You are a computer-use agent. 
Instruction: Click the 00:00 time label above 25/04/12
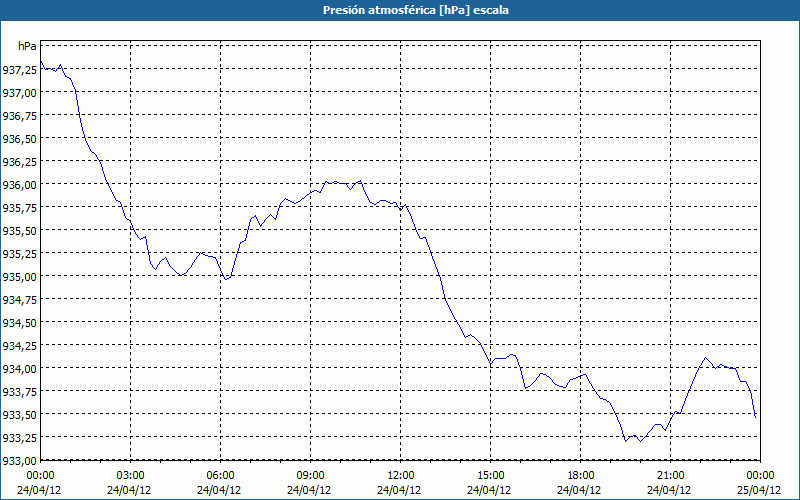tap(760, 475)
